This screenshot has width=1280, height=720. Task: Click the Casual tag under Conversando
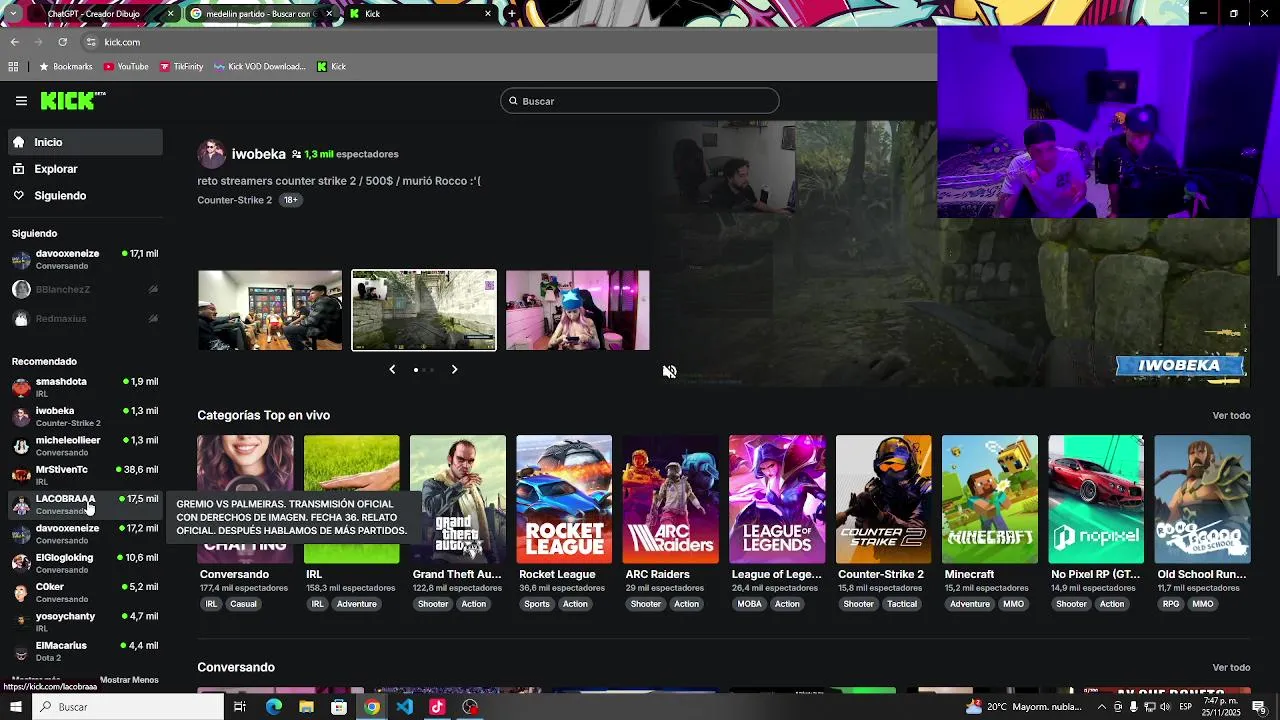coord(243,604)
